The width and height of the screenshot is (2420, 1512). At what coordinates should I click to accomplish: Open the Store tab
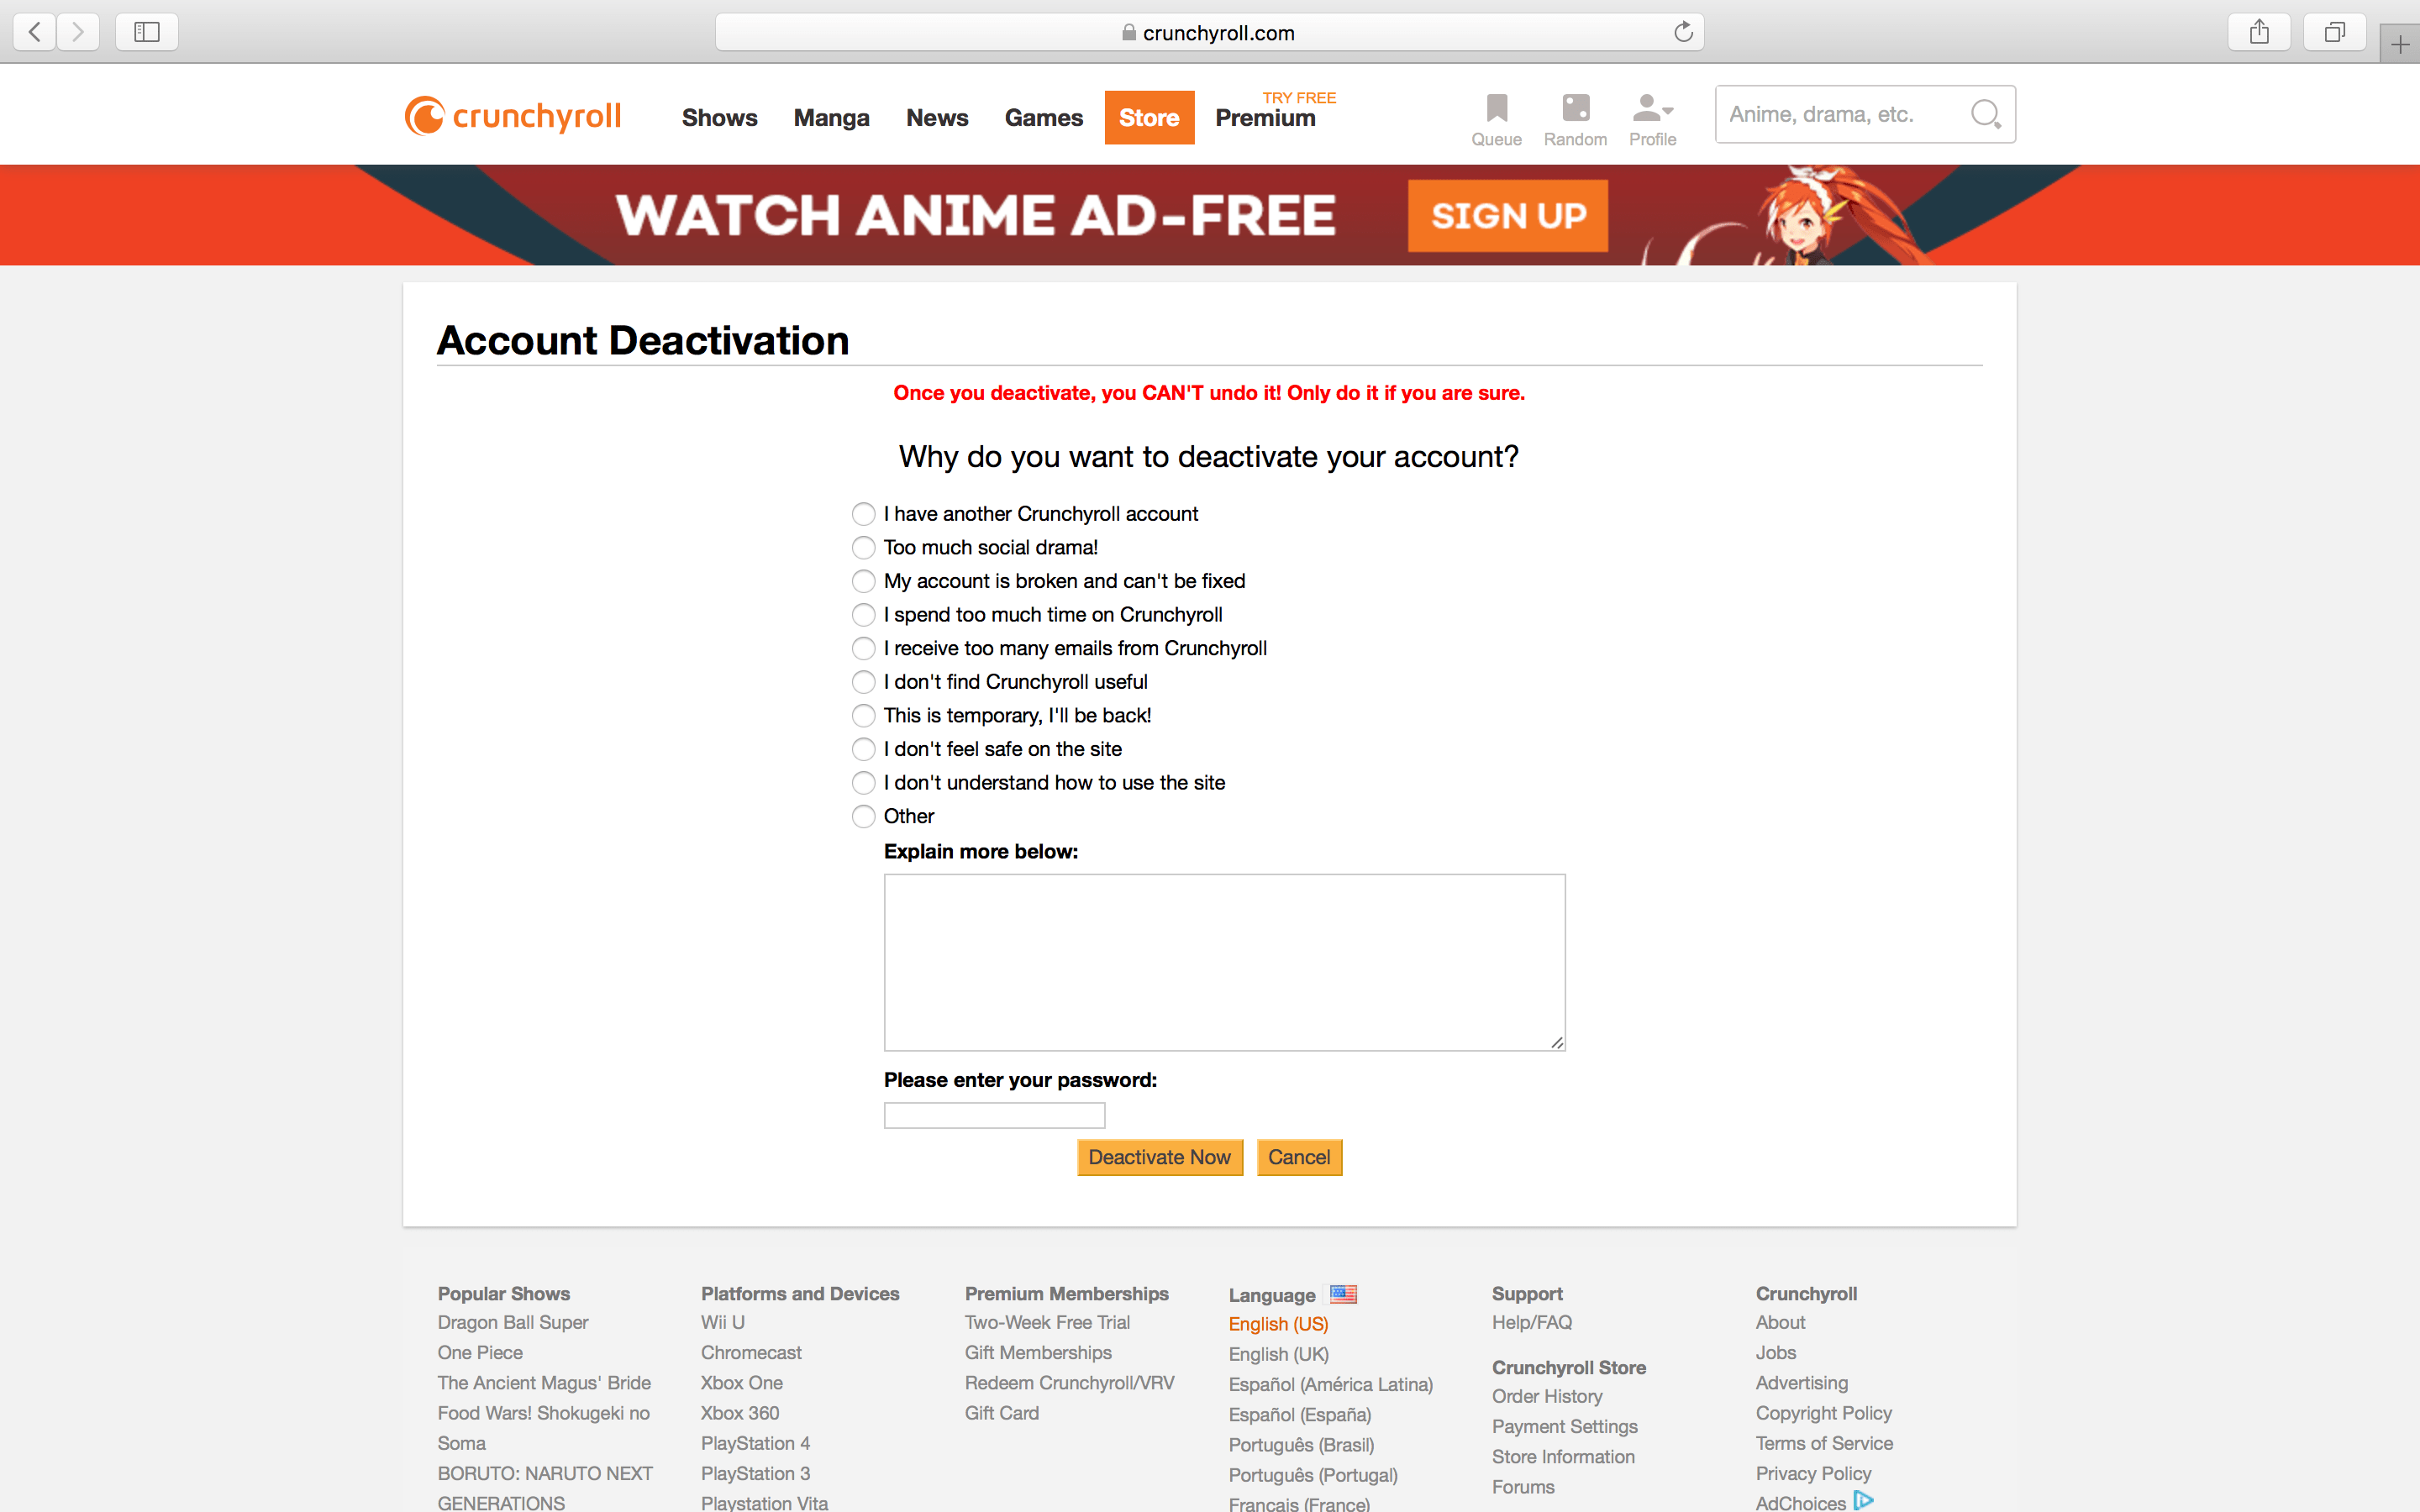[1149, 118]
